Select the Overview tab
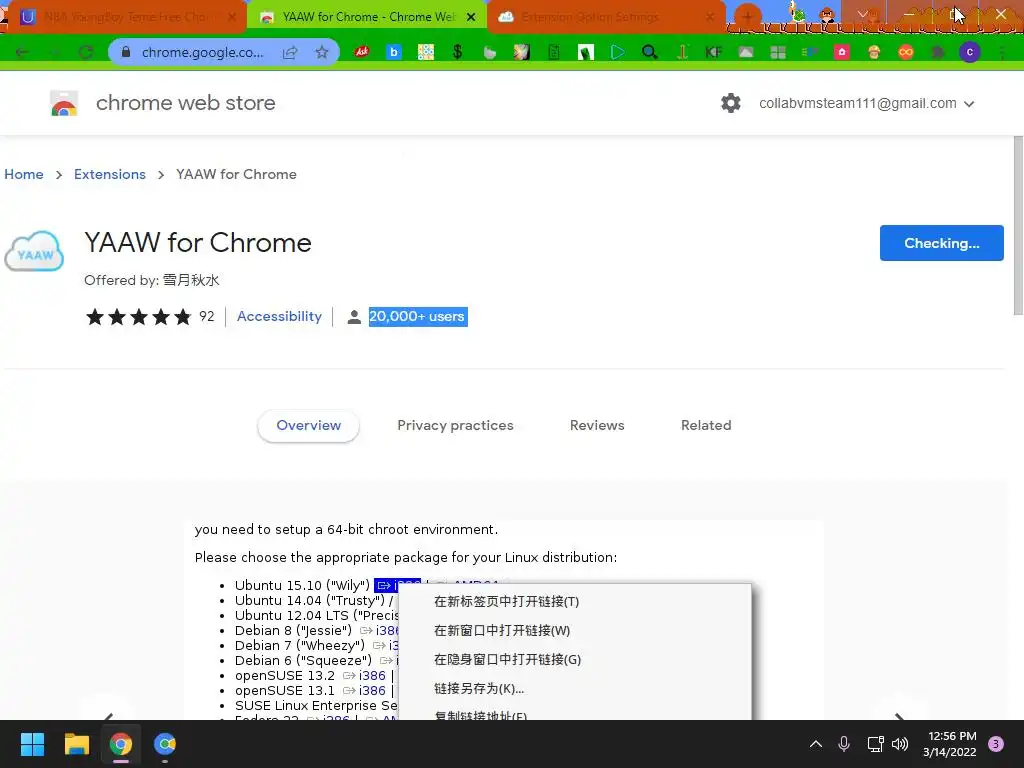Screen dimensions: 1024x768 coord(308,425)
